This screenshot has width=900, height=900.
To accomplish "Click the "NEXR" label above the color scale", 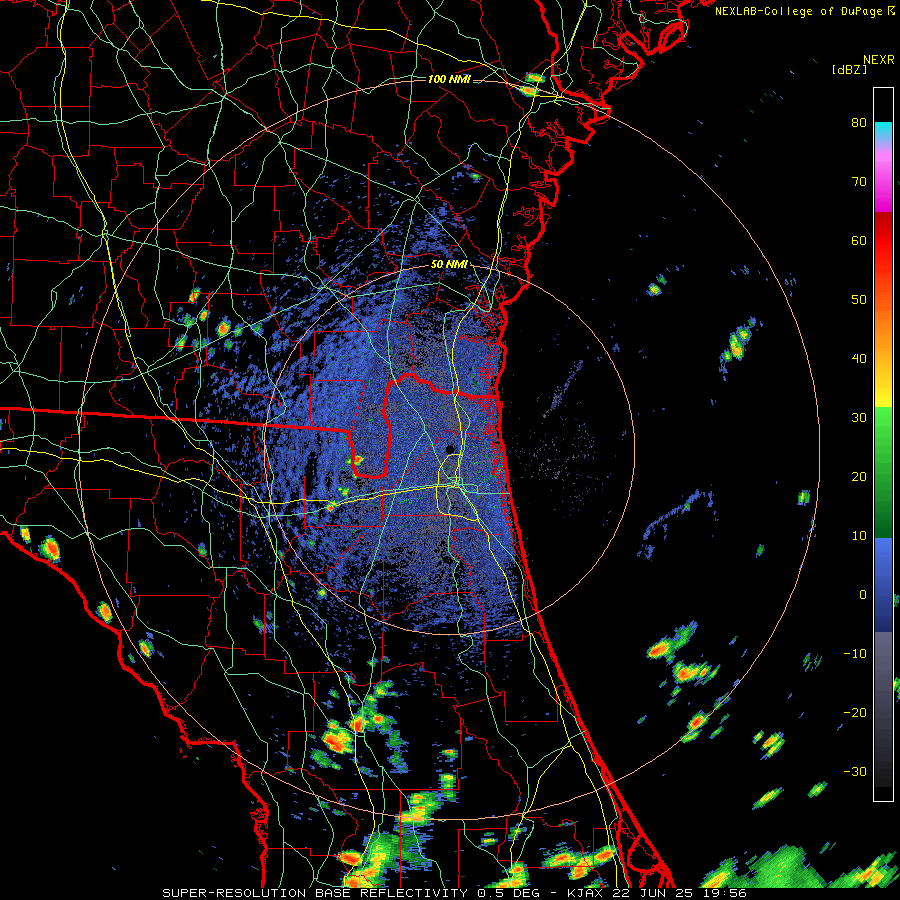I will pos(879,60).
